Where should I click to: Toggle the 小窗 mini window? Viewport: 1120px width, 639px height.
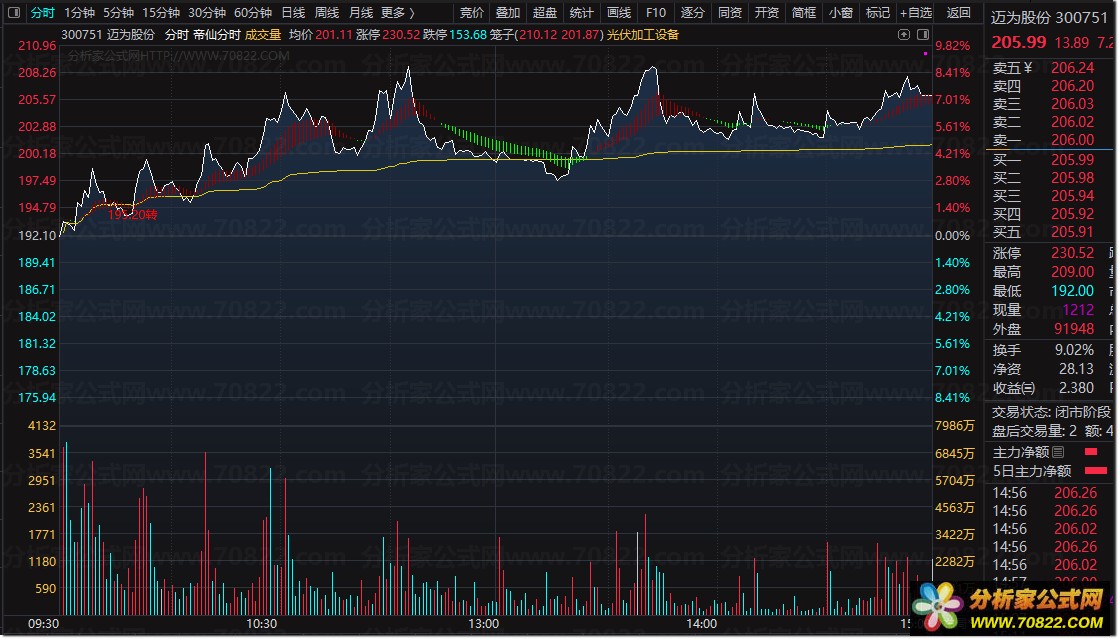(x=841, y=13)
